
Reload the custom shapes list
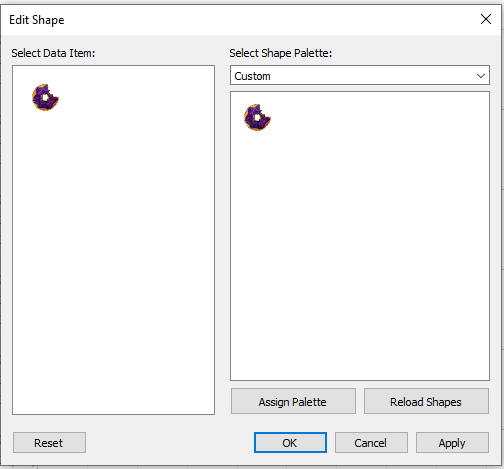426,401
